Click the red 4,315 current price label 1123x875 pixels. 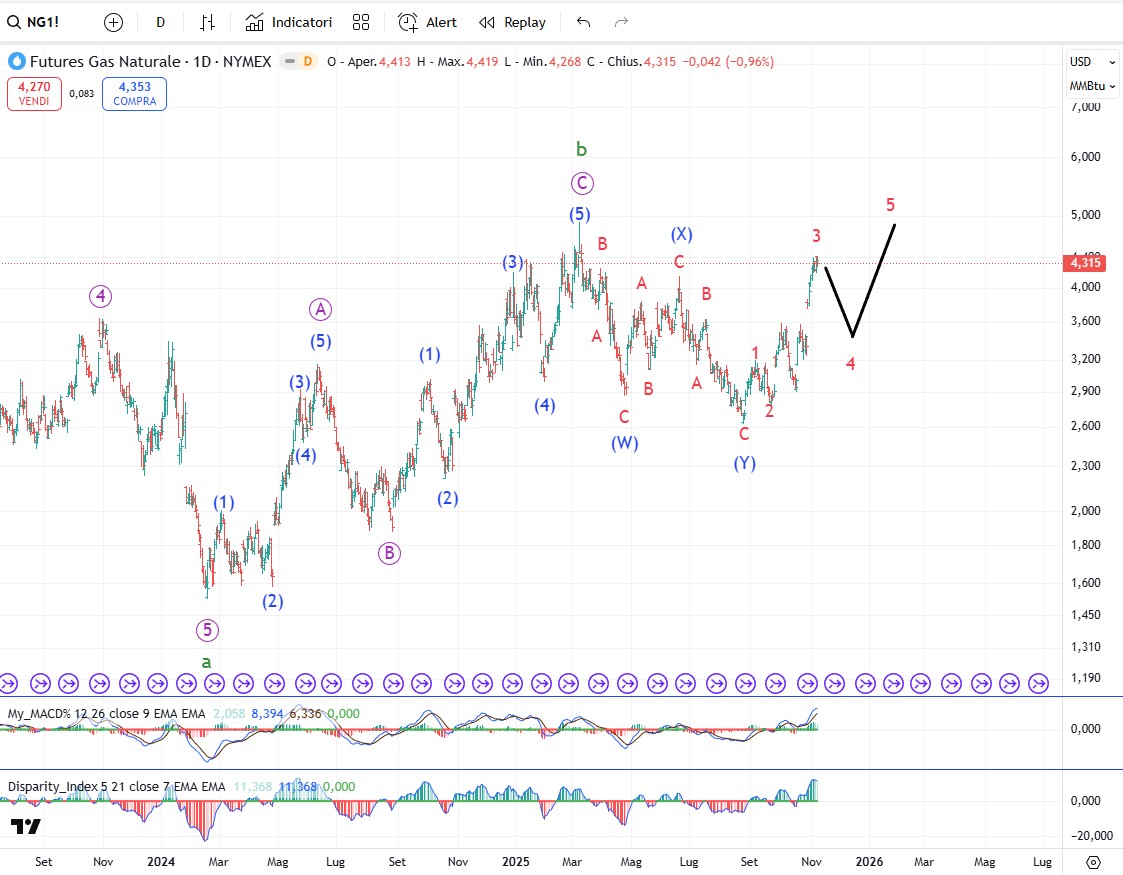tap(1085, 263)
